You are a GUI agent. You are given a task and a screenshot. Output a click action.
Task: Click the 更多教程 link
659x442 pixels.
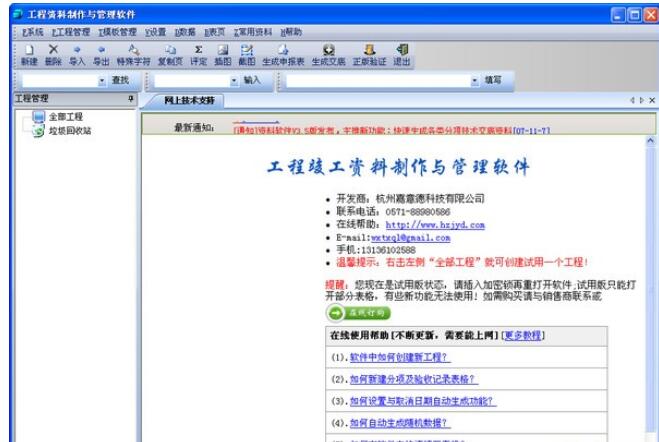point(522,335)
